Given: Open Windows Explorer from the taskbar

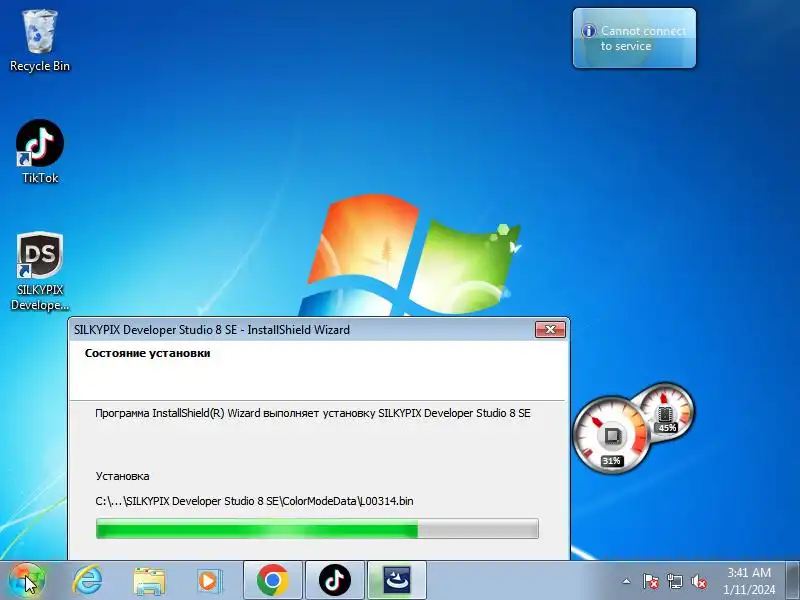Looking at the screenshot, I should point(149,581).
